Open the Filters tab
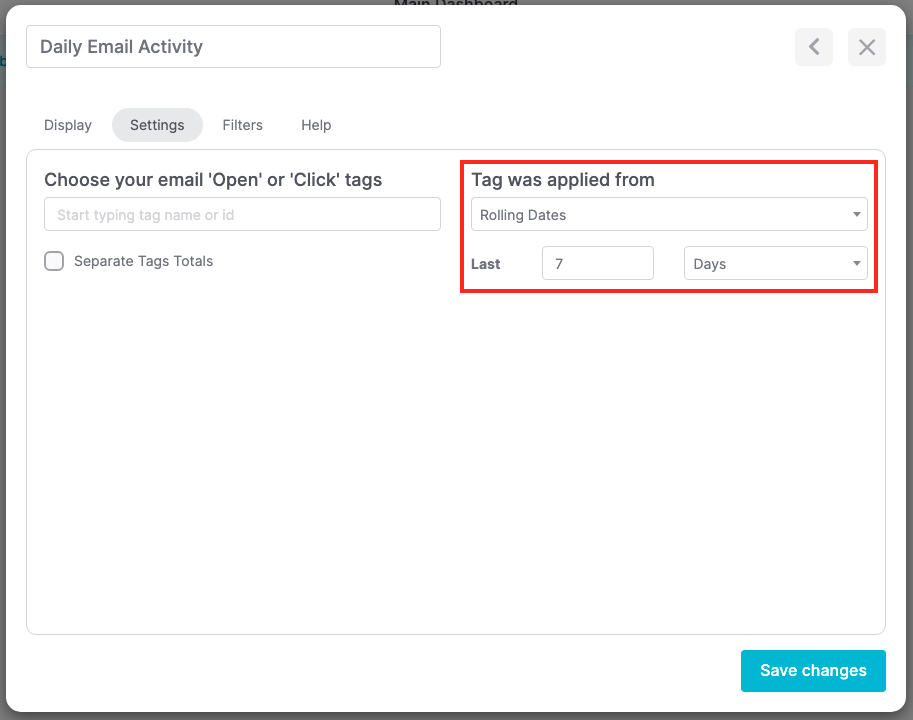The width and height of the screenshot is (913, 720). (242, 125)
